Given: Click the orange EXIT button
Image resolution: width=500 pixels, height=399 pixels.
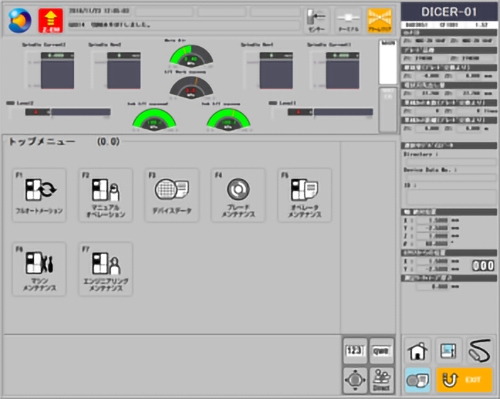Looking at the screenshot, I should (464, 380).
